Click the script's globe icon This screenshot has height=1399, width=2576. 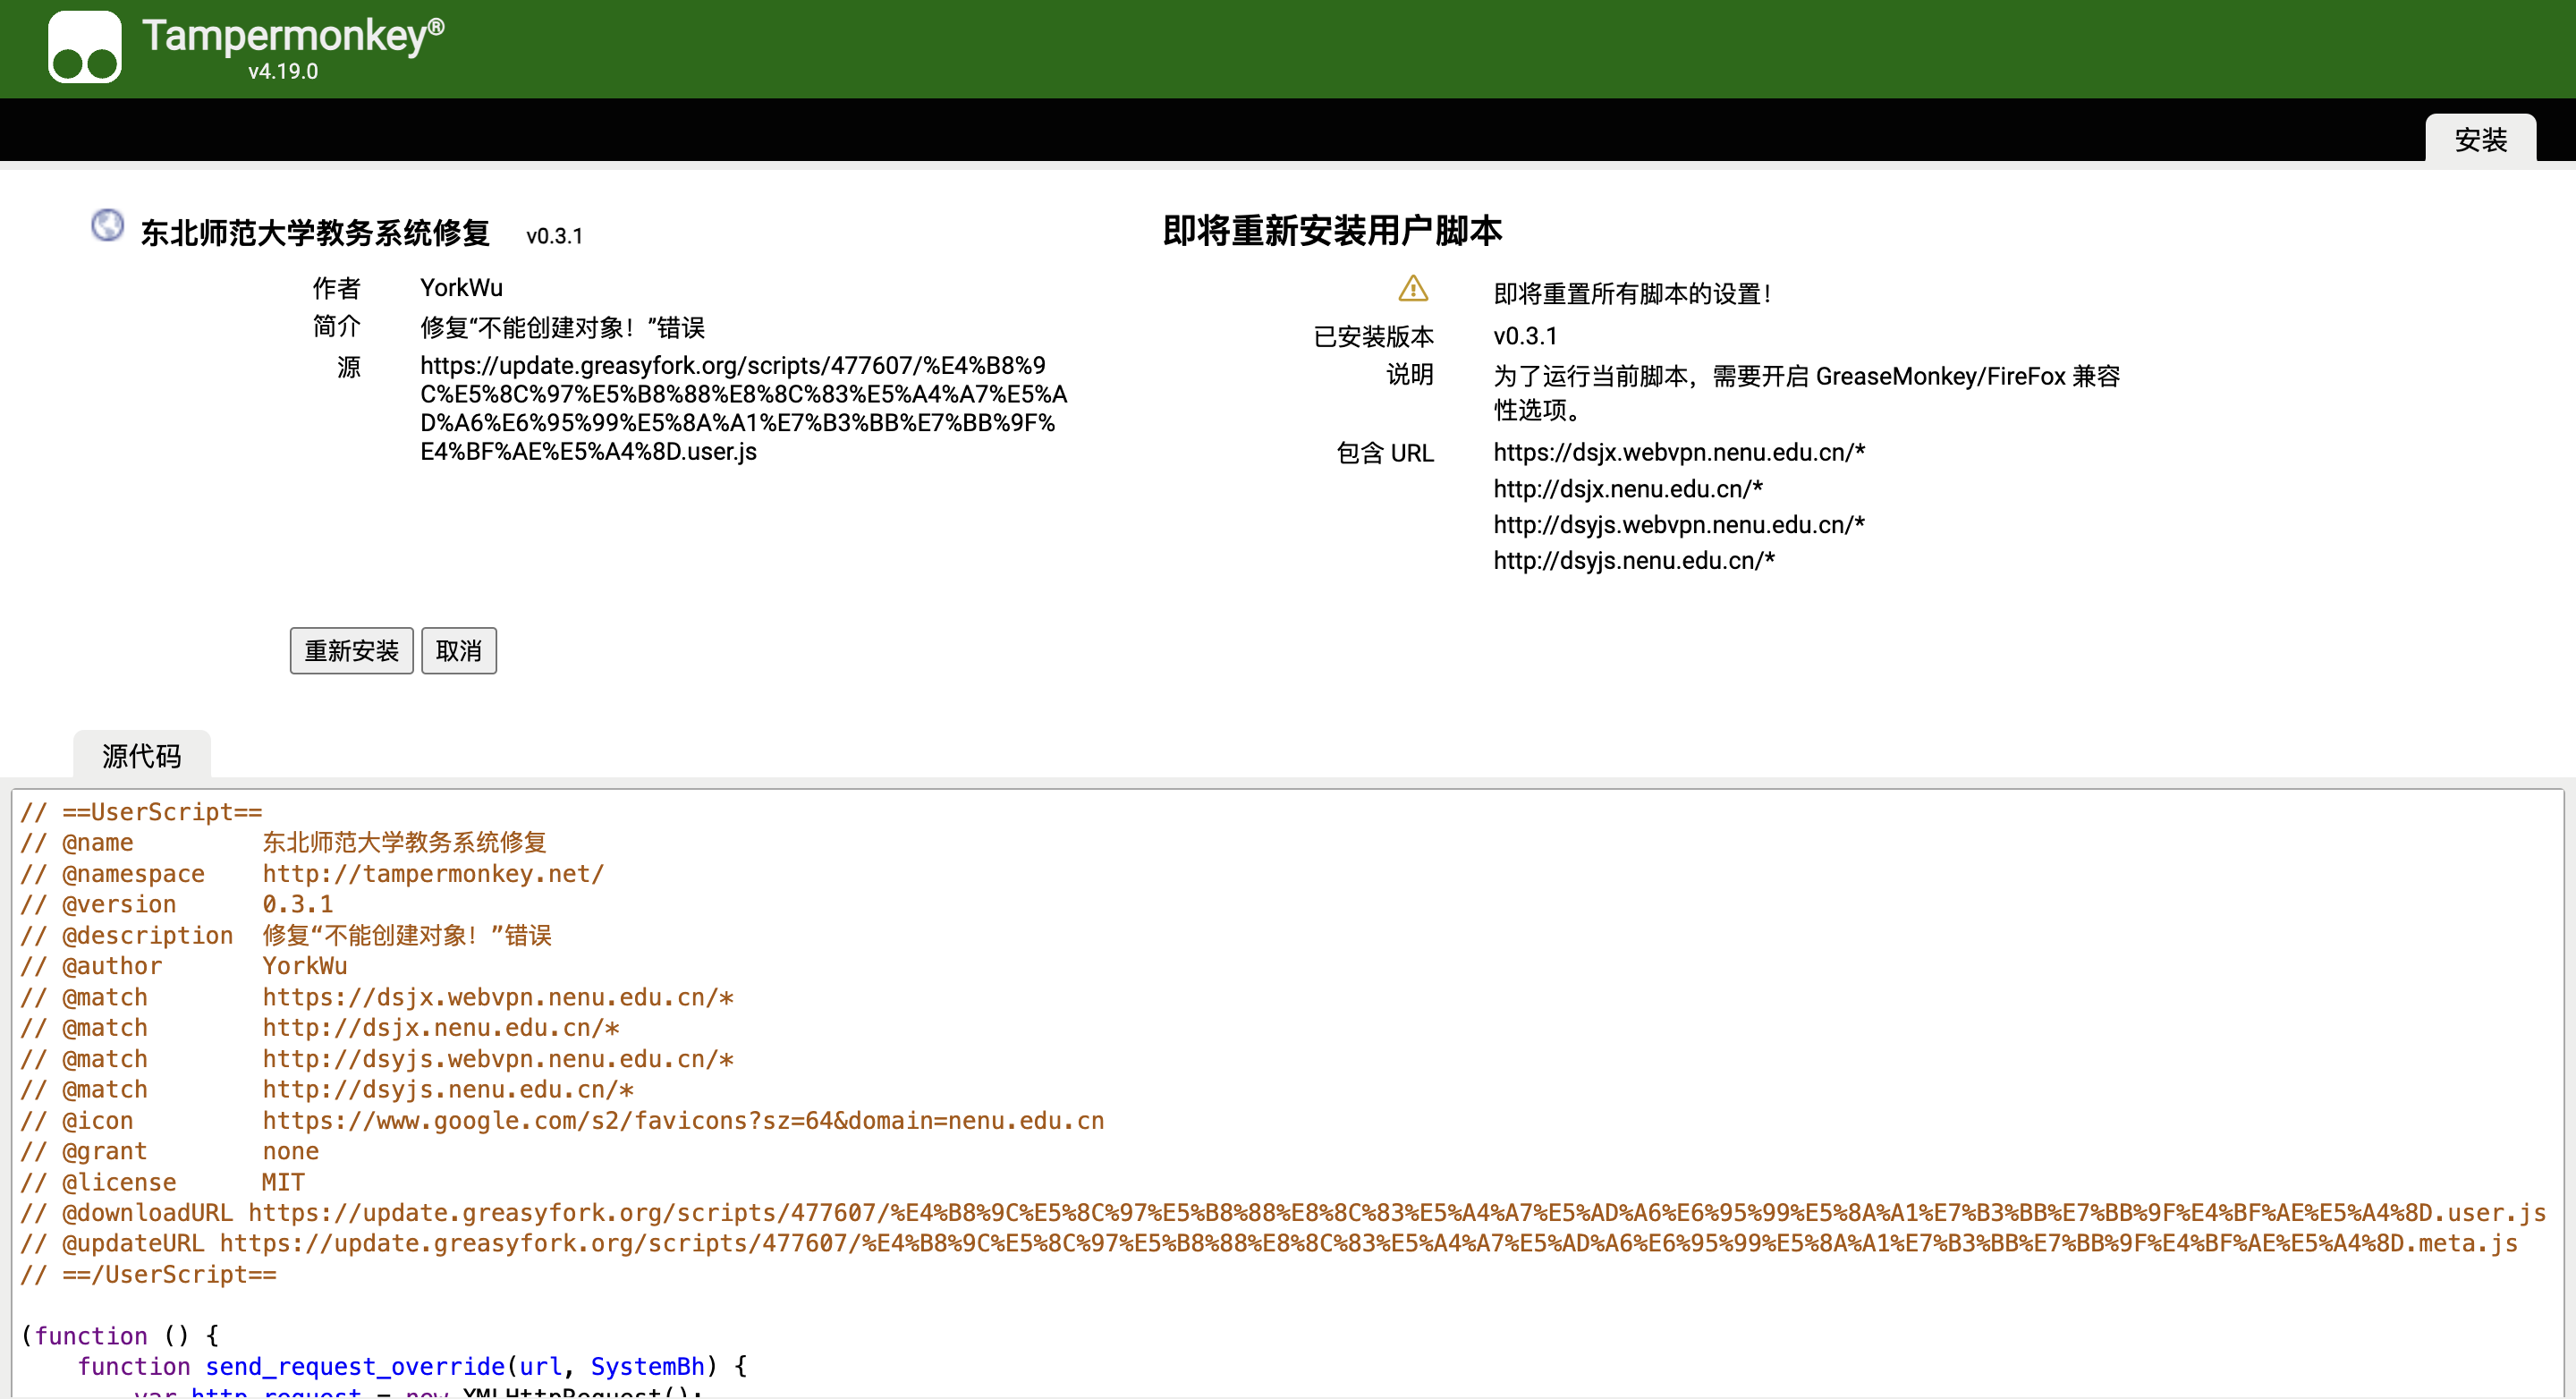(107, 225)
